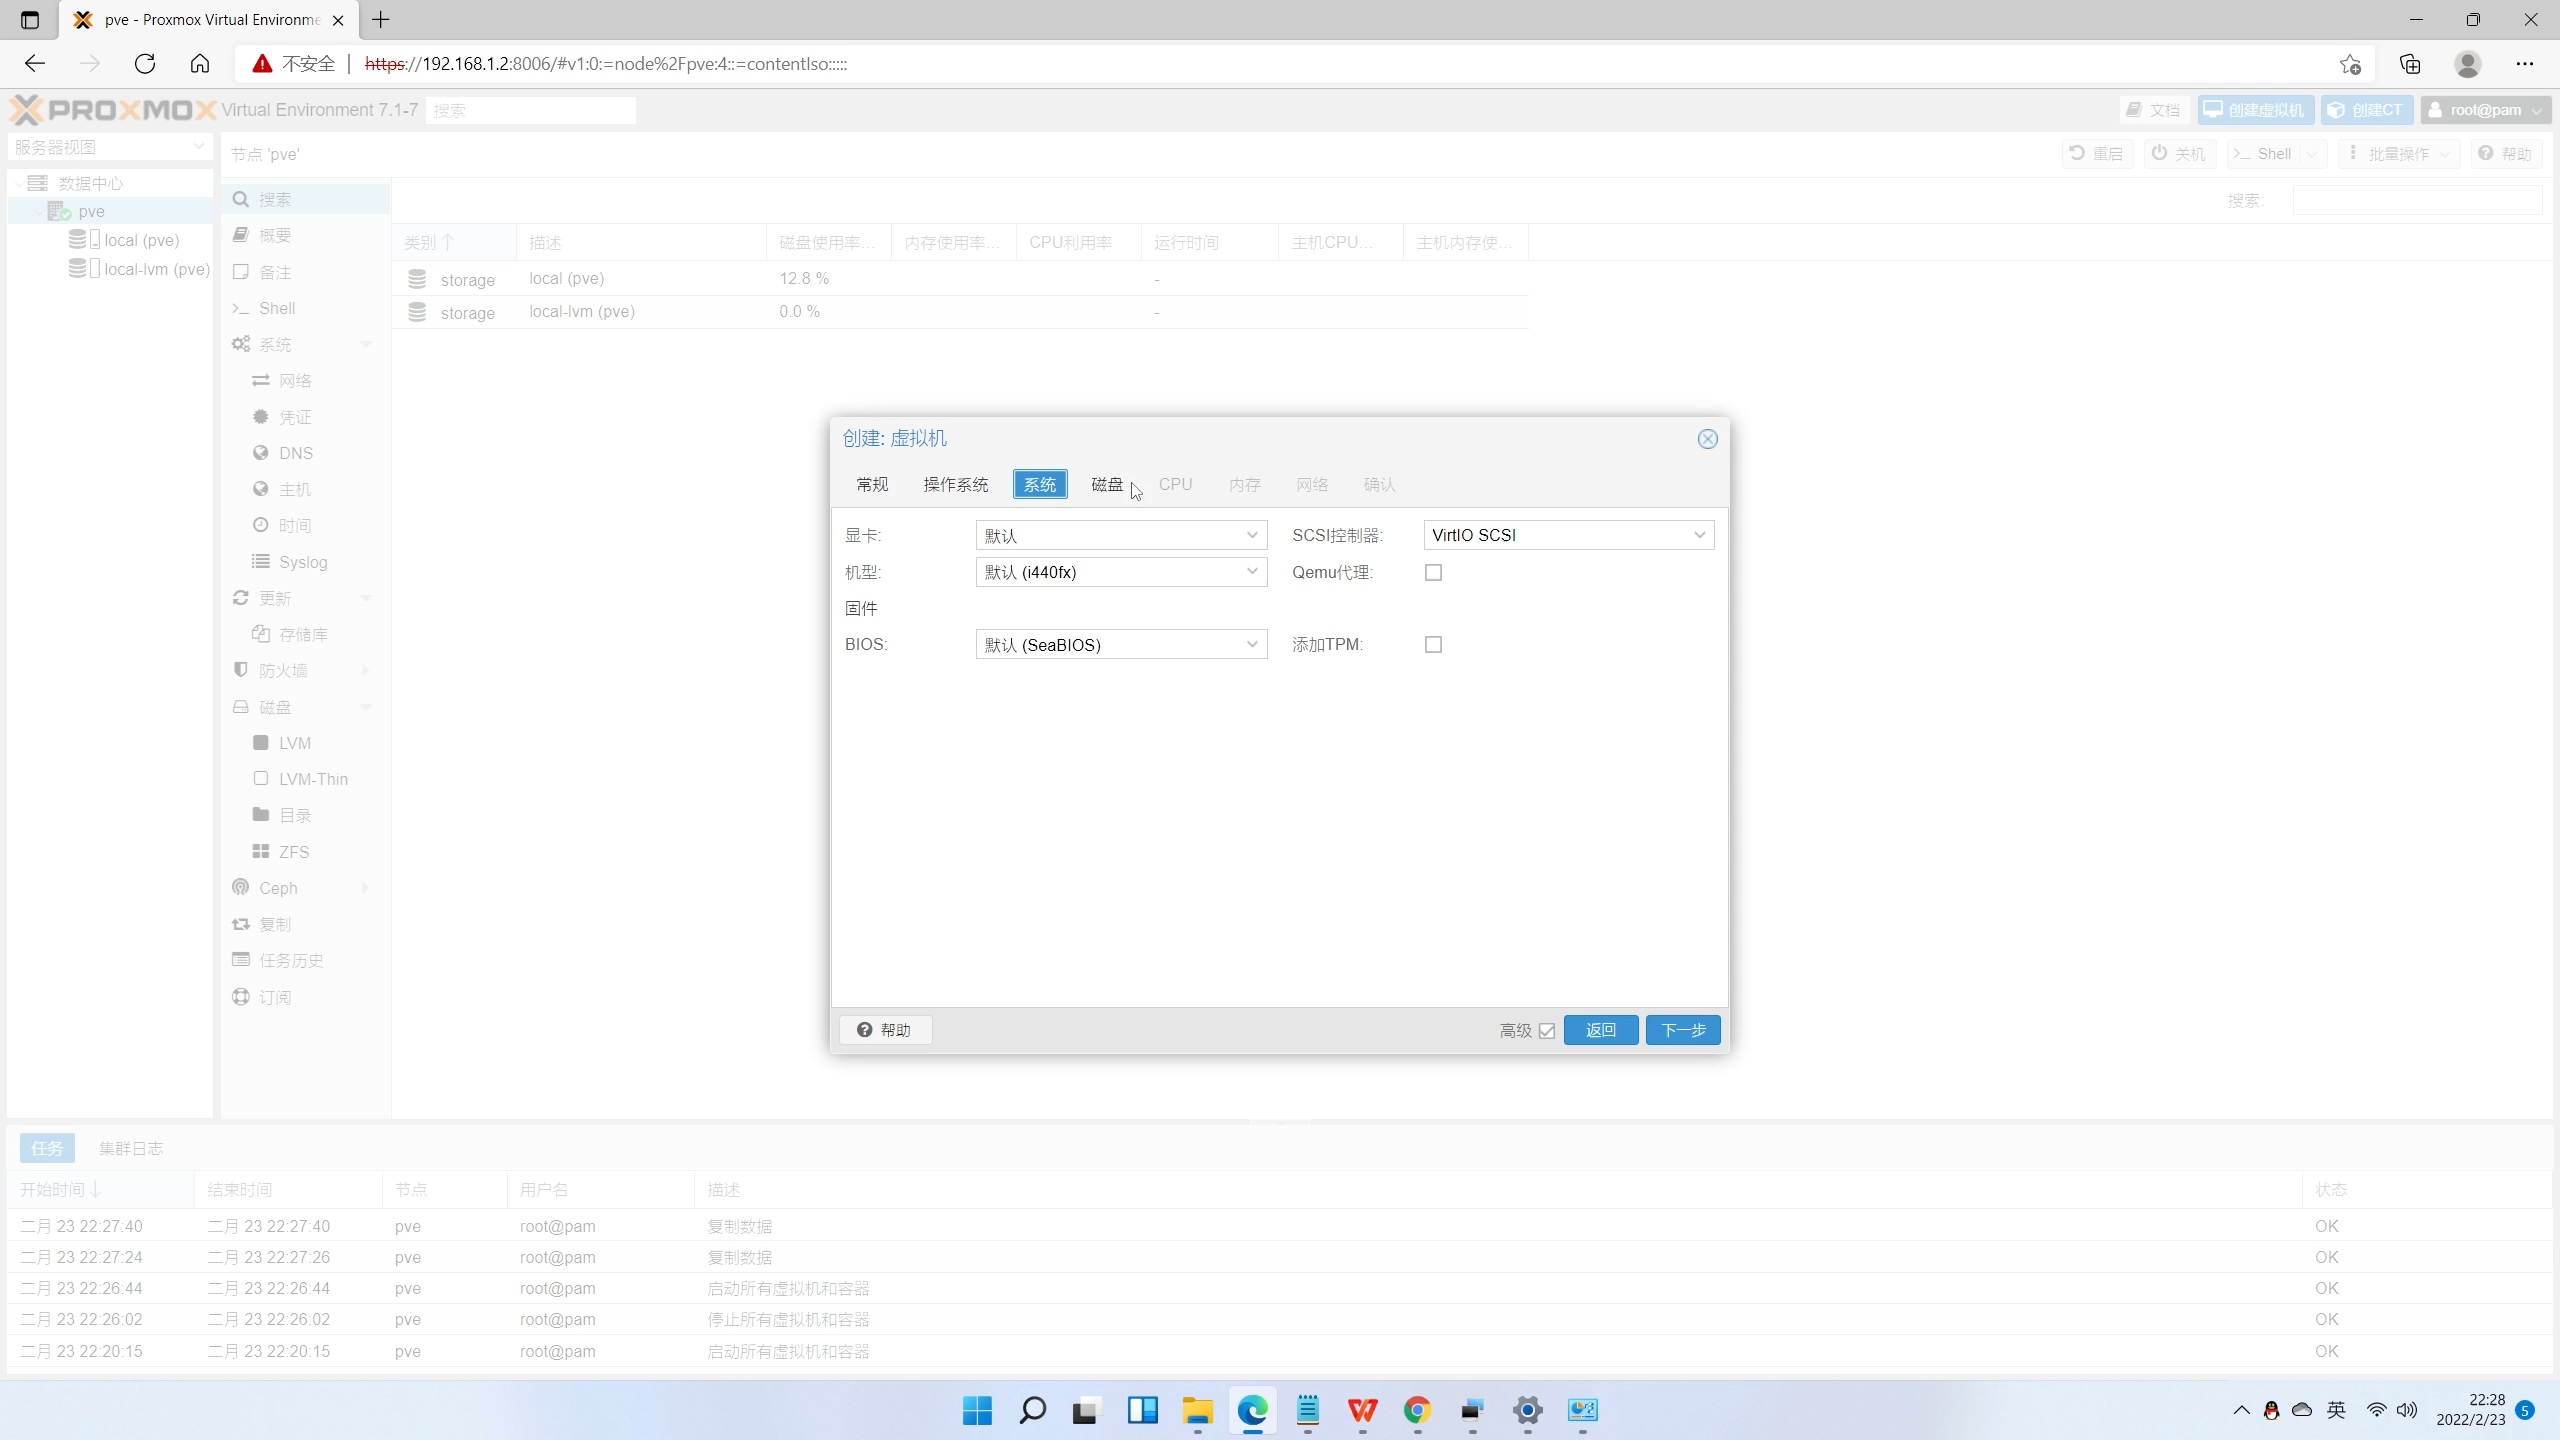Close the Create VM dialog with the X icon
Image resolution: width=2560 pixels, height=1440 pixels.
[x=1707, y=439]
